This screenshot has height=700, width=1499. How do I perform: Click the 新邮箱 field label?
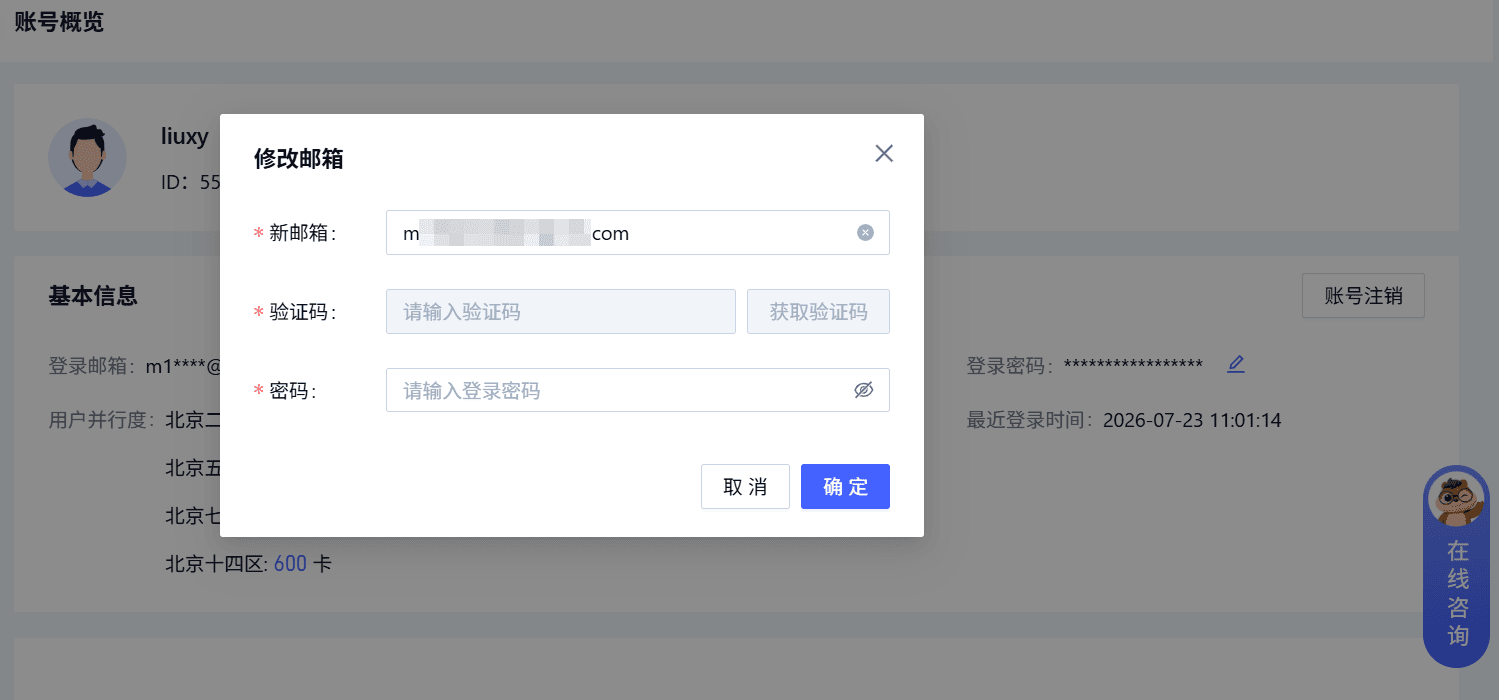click(x=303, y=233)
